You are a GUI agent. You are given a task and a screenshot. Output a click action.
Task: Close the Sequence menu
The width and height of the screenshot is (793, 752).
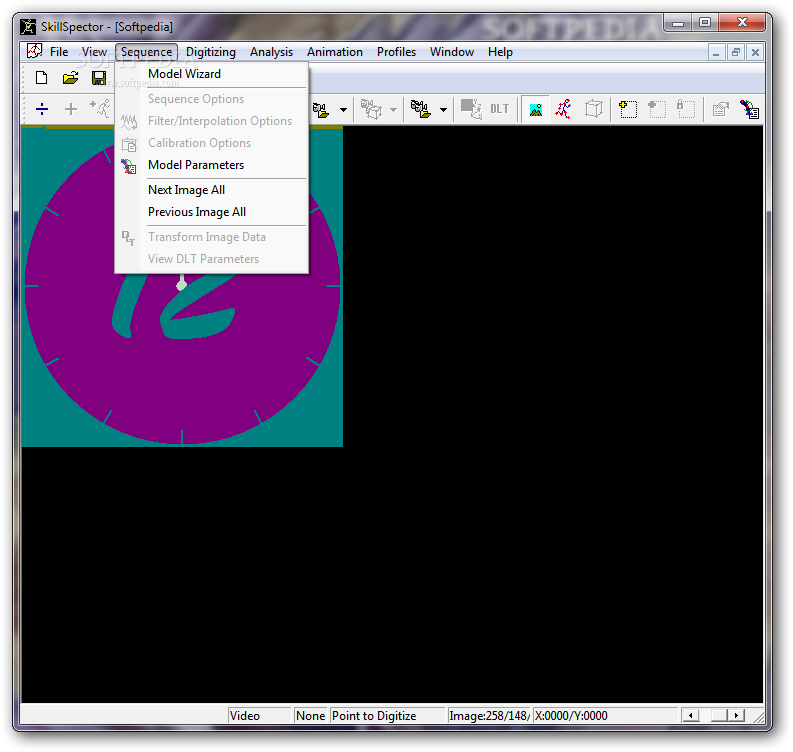[147, 52]
